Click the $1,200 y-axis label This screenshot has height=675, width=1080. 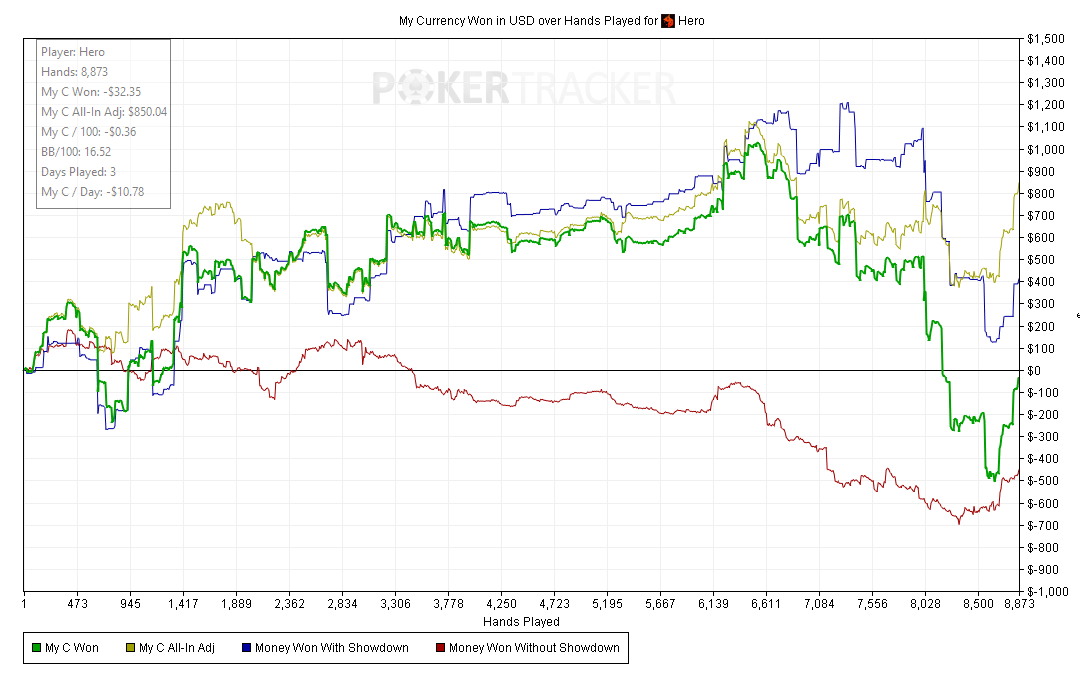click(x=1046, y=105)
